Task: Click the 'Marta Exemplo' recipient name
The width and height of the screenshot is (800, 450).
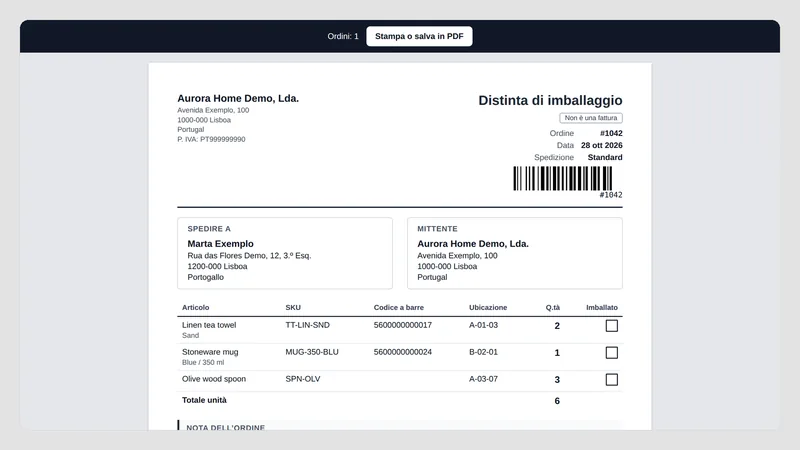Action: 220,244
